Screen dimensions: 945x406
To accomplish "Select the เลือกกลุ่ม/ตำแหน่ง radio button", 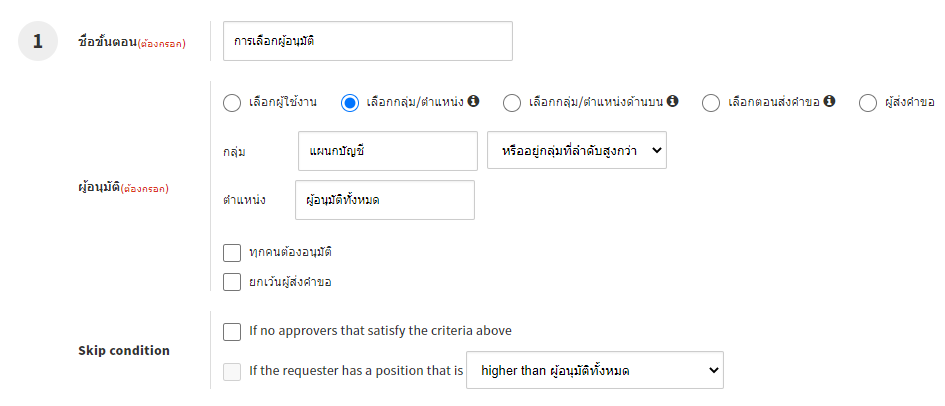I will pos(350,102).
